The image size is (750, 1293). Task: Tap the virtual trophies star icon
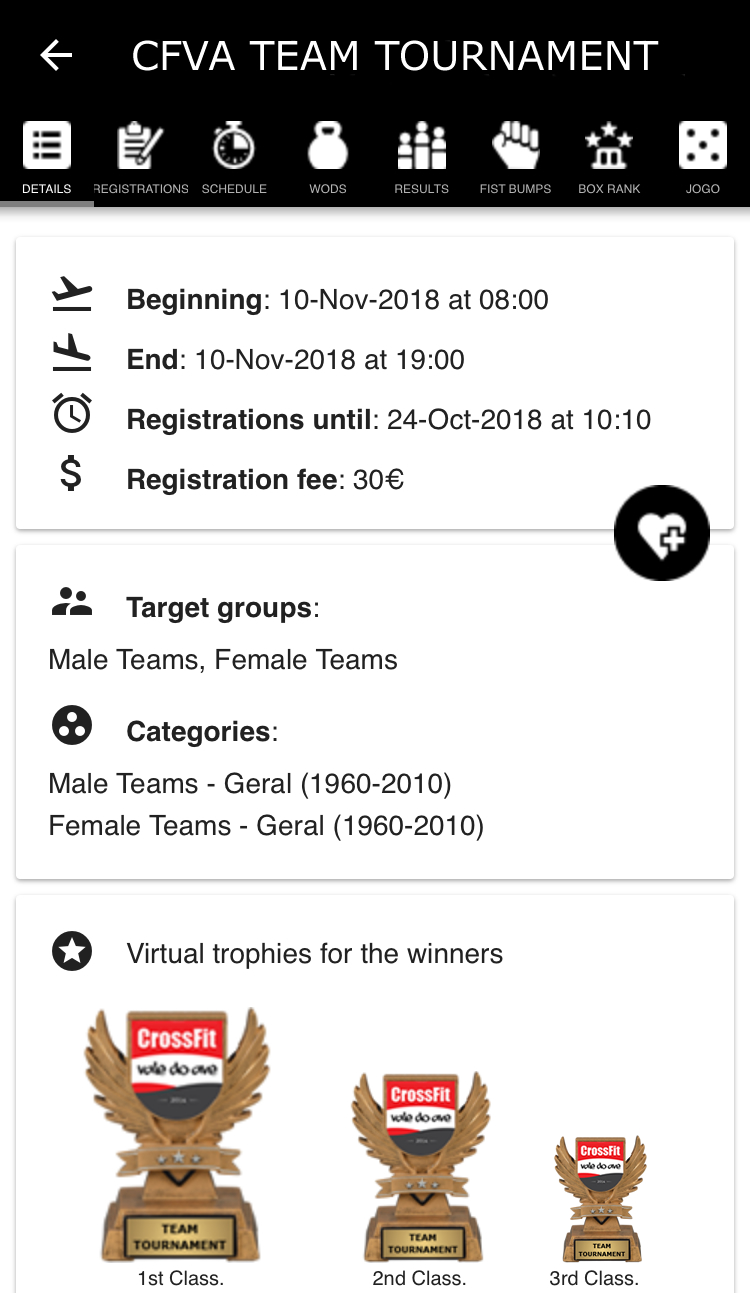click(72, 952)
